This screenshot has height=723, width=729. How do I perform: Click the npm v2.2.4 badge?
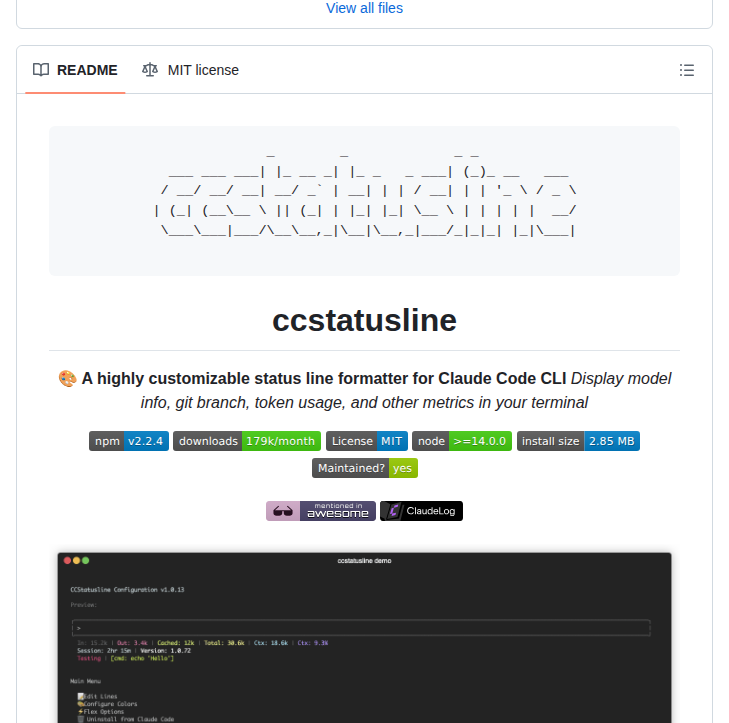[129, 441]
